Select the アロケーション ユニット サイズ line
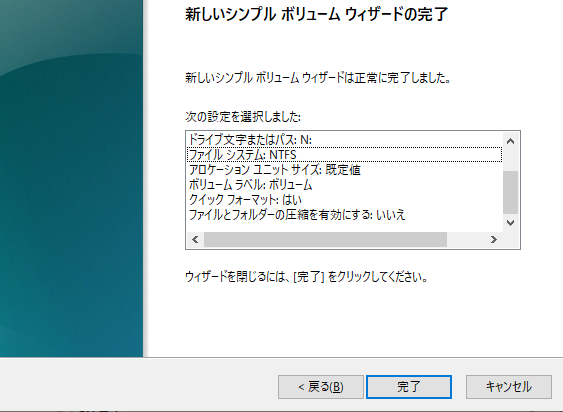 [x=344, y=170]
